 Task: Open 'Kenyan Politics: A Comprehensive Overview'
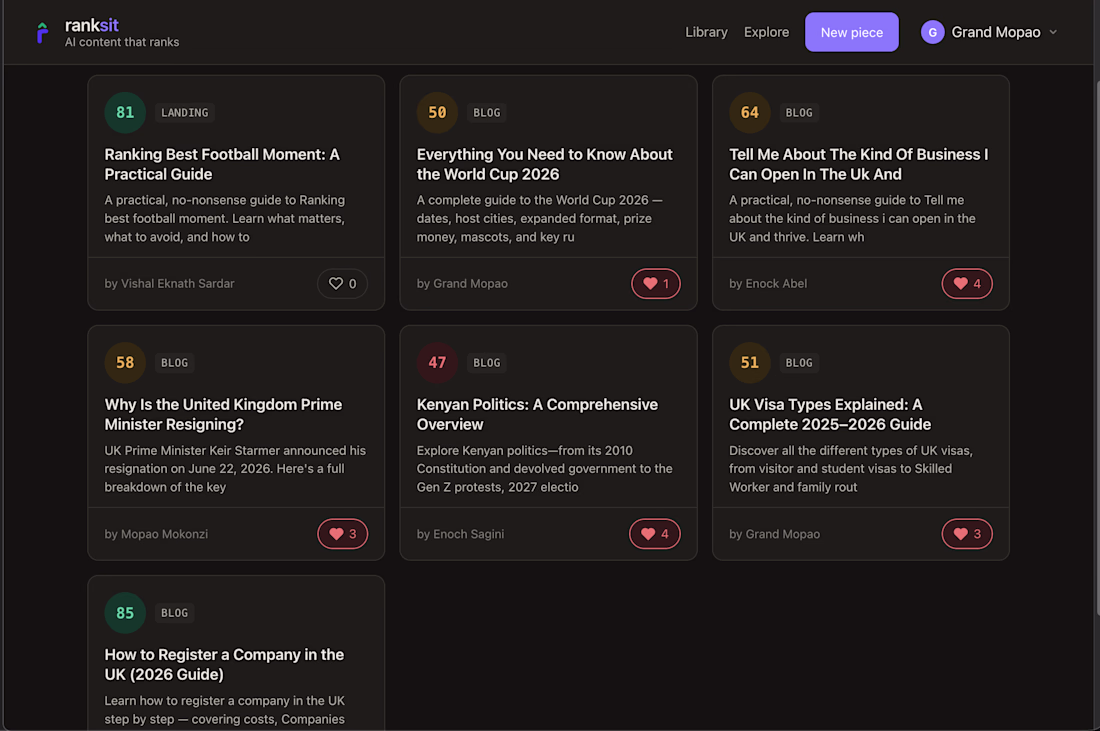(537, 415)
